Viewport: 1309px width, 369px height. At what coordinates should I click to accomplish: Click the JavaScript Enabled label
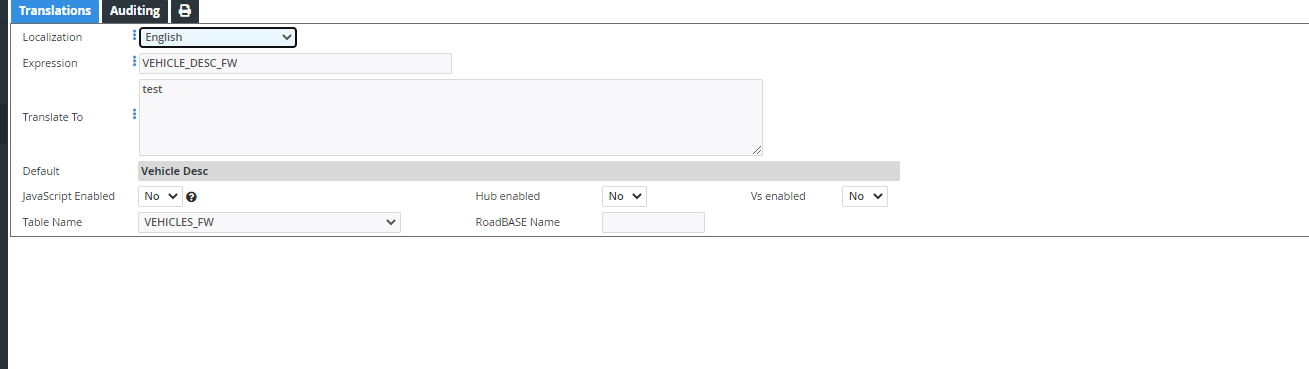(x=69, y=196)
